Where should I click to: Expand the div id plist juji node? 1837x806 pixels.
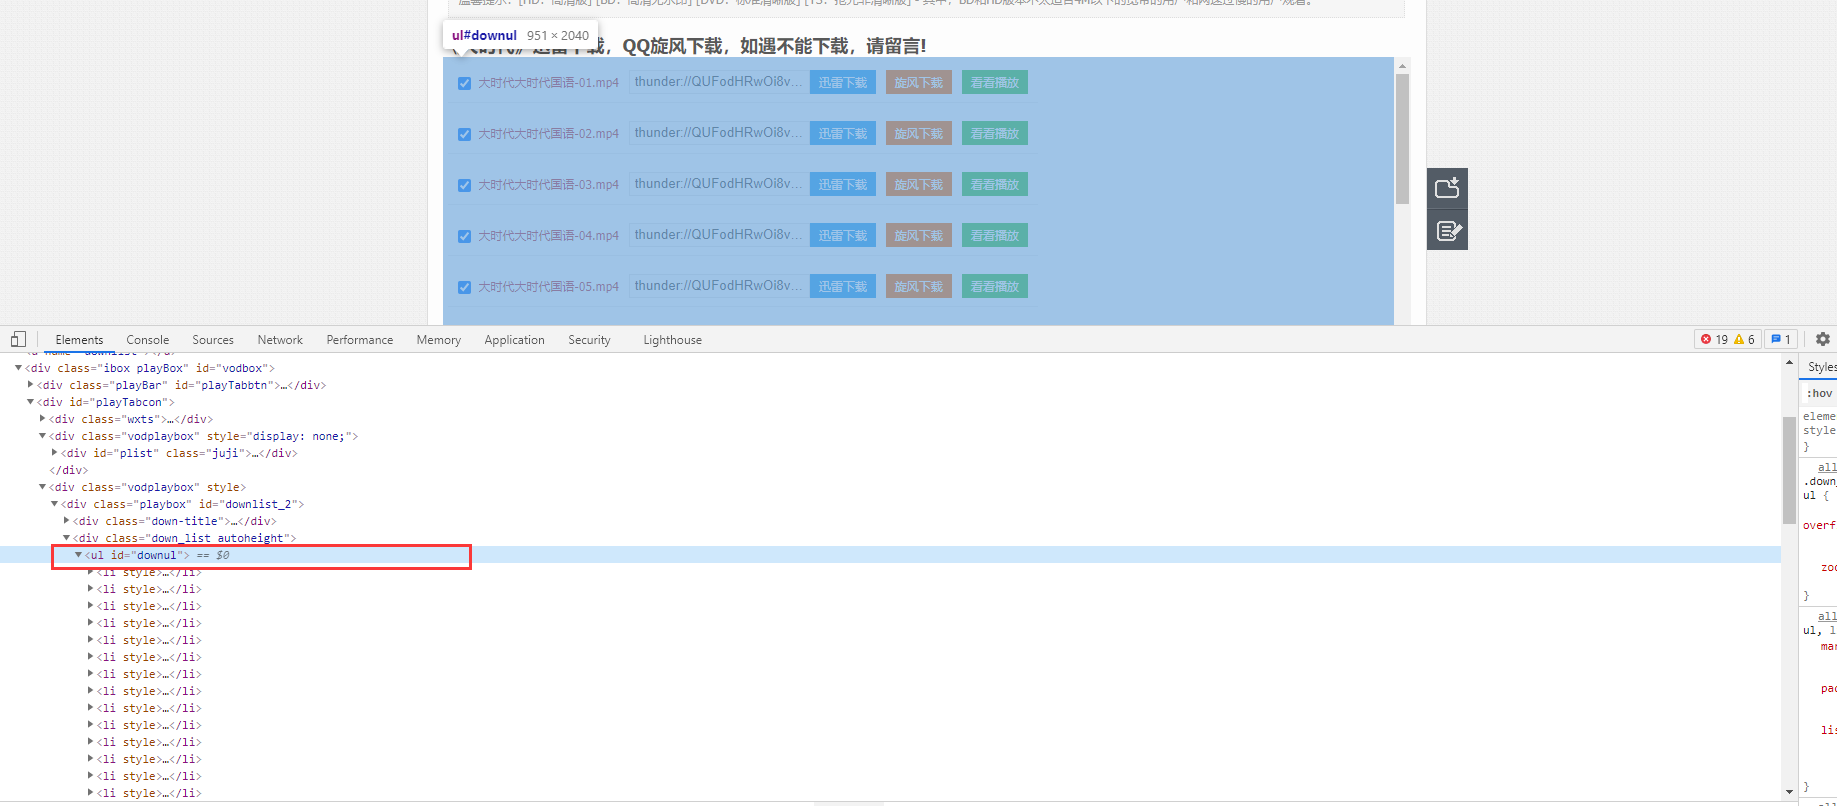coord(54,453)
